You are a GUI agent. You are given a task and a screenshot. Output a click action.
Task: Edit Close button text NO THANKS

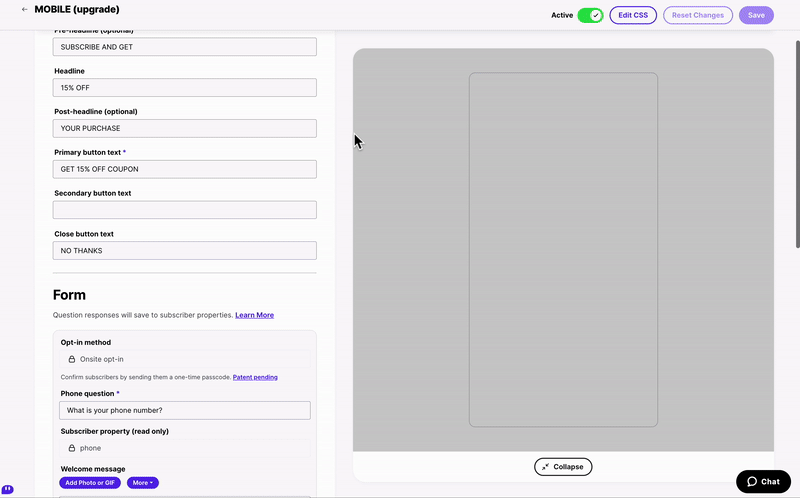(185, 251)
